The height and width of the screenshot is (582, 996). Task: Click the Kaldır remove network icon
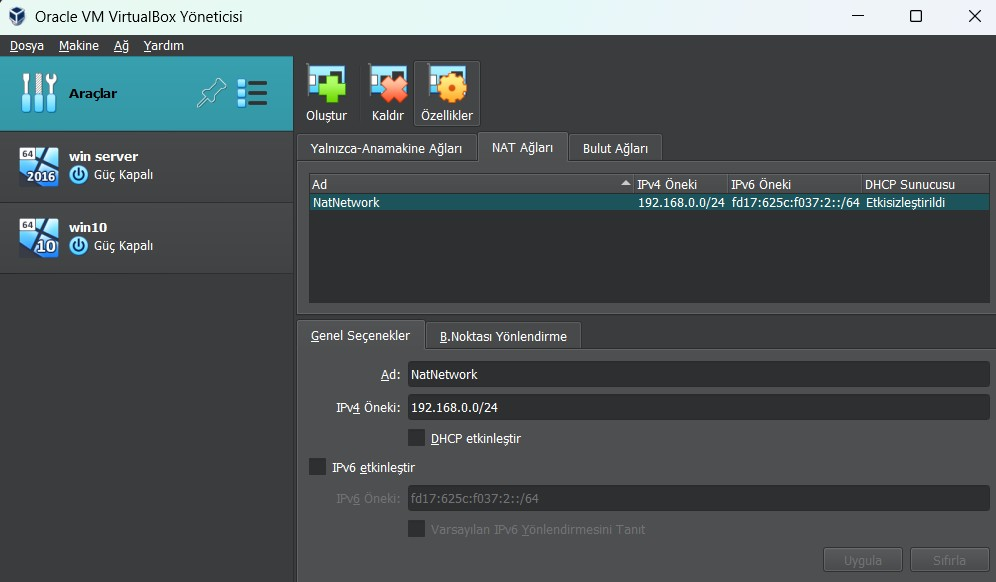pos(388,85)
